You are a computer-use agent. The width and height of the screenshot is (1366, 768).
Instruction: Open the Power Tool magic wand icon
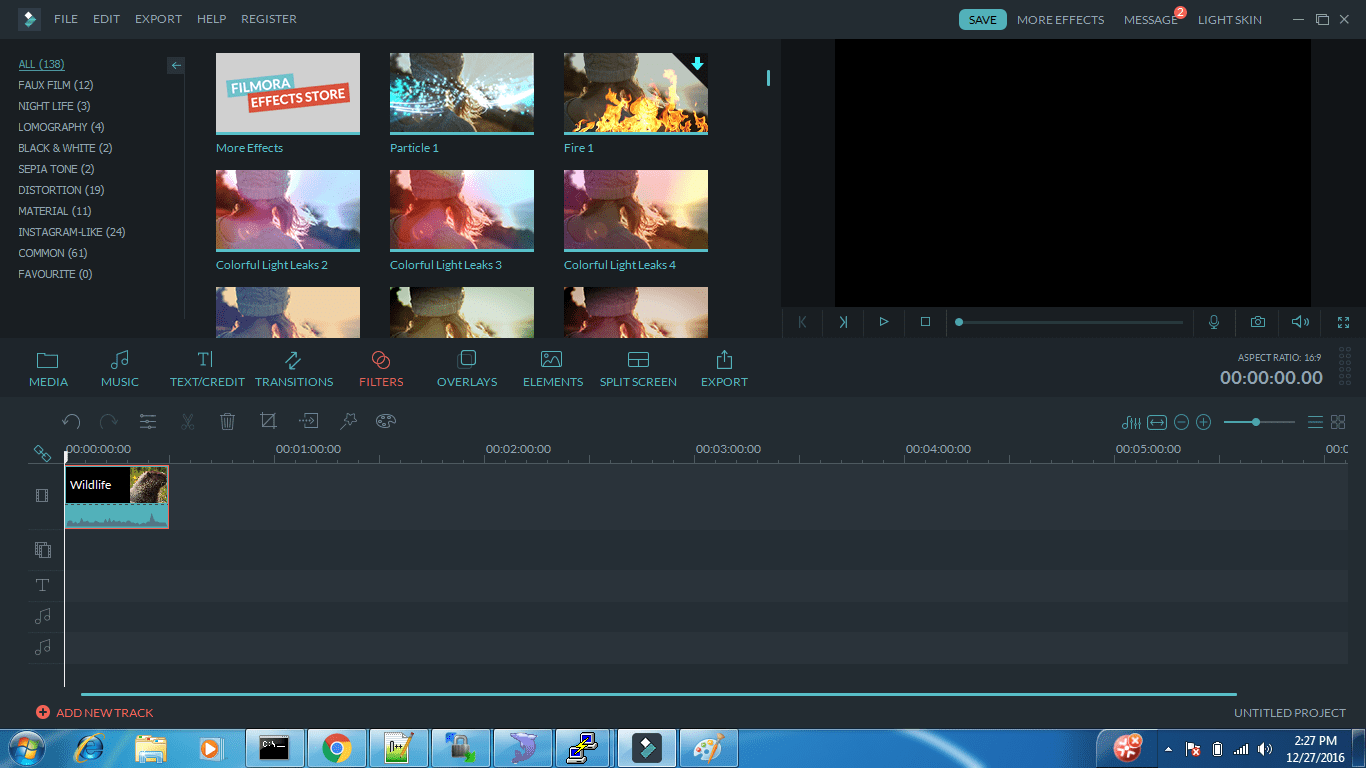pos(348,421)
